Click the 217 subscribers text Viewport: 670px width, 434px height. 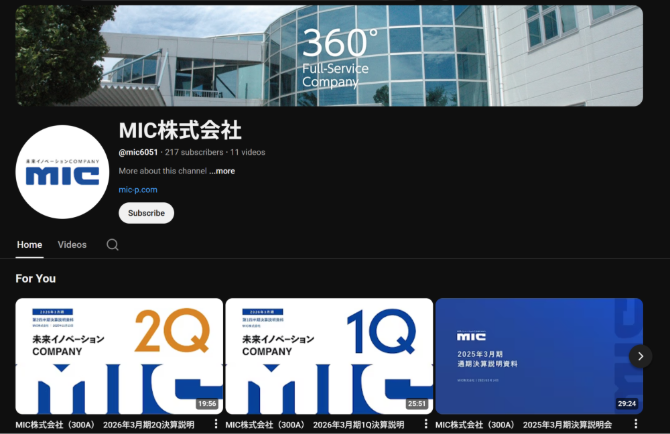tap(194, 152)
